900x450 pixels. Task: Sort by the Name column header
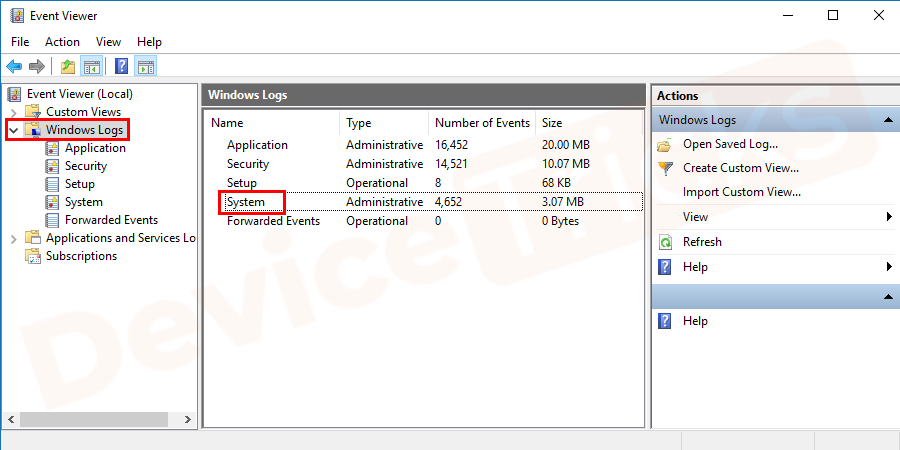pos(272,123)
